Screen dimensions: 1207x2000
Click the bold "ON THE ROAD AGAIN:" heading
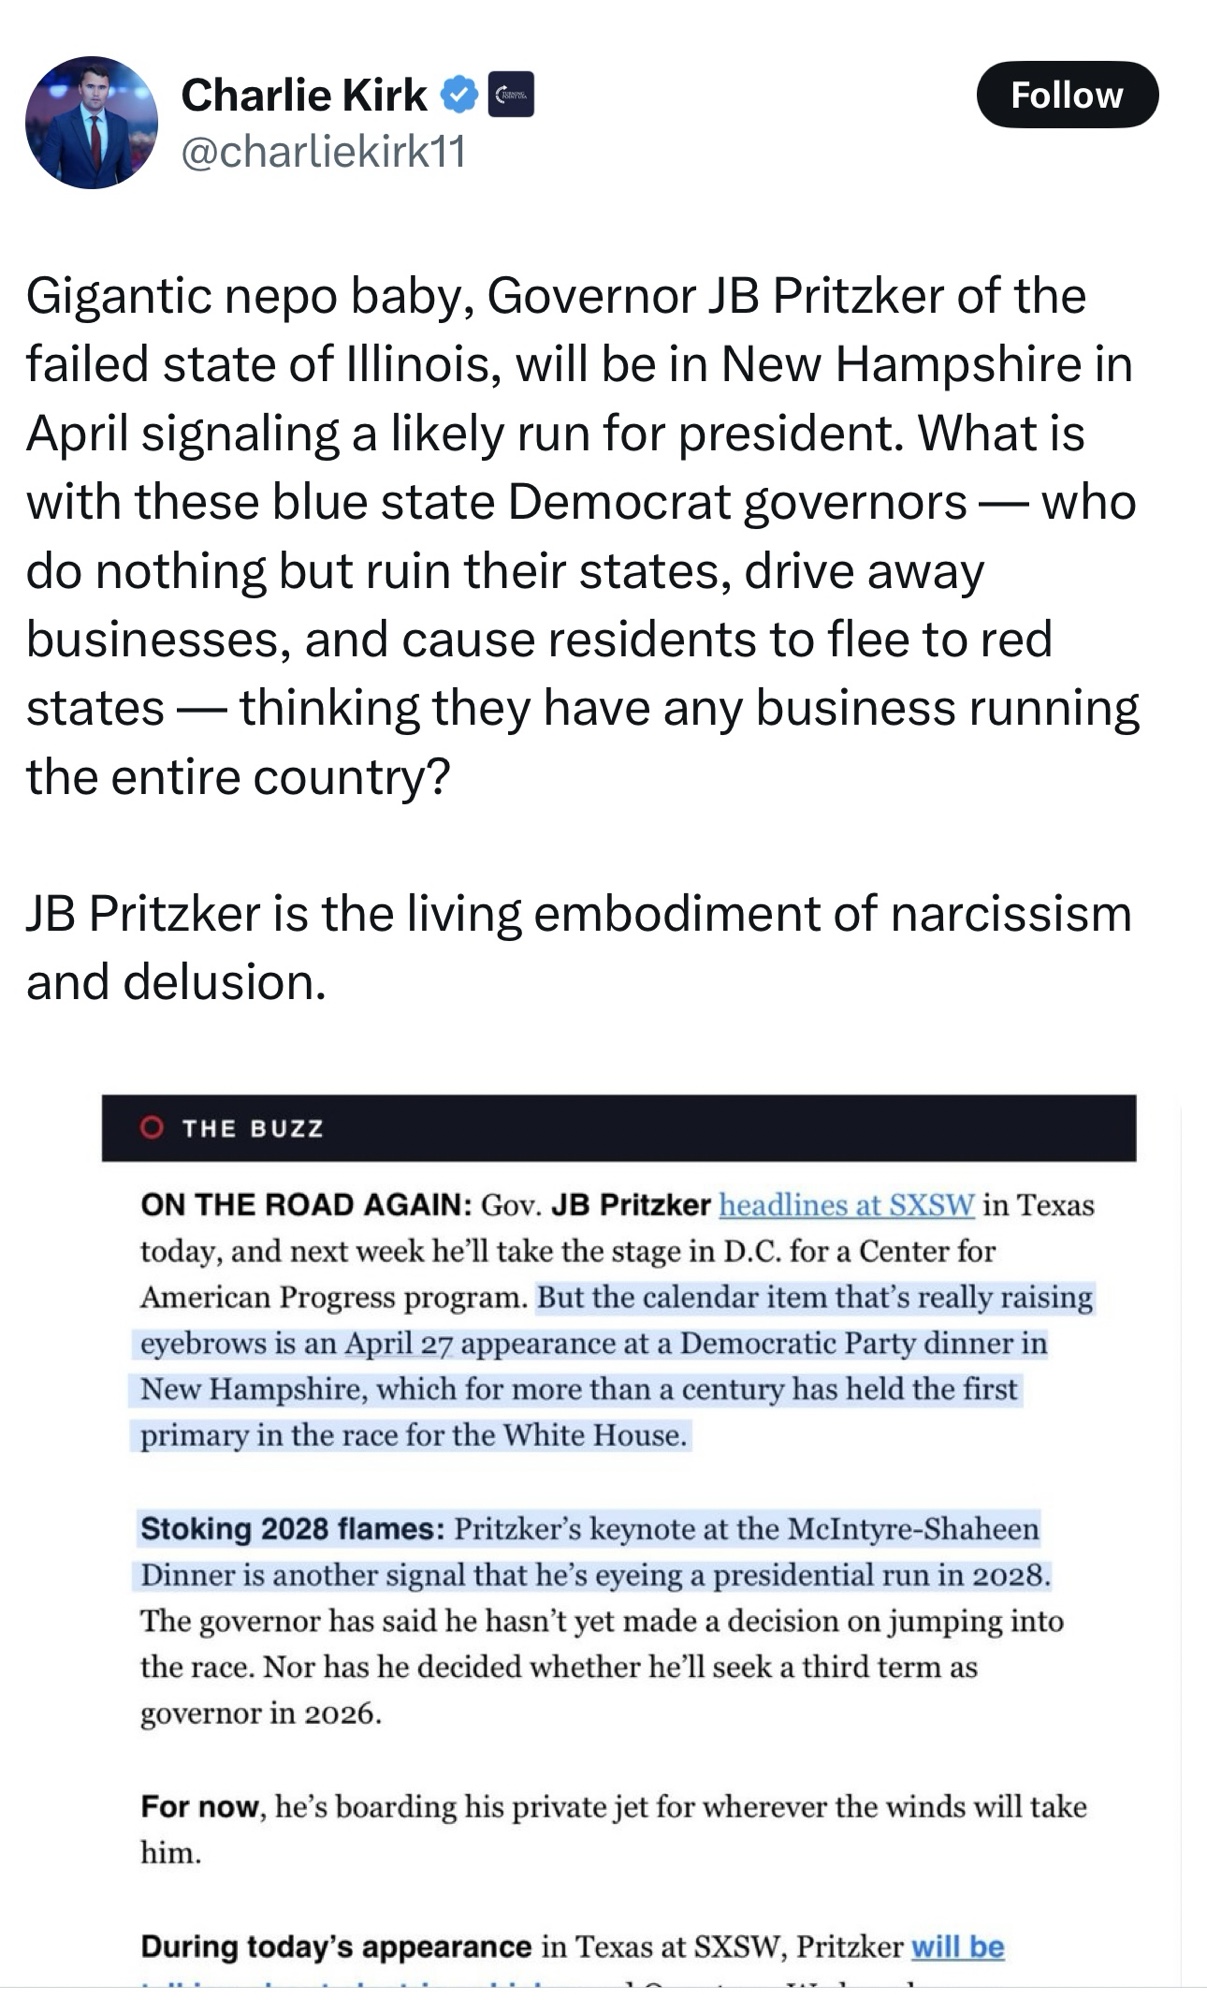[x=306, y=1205]
